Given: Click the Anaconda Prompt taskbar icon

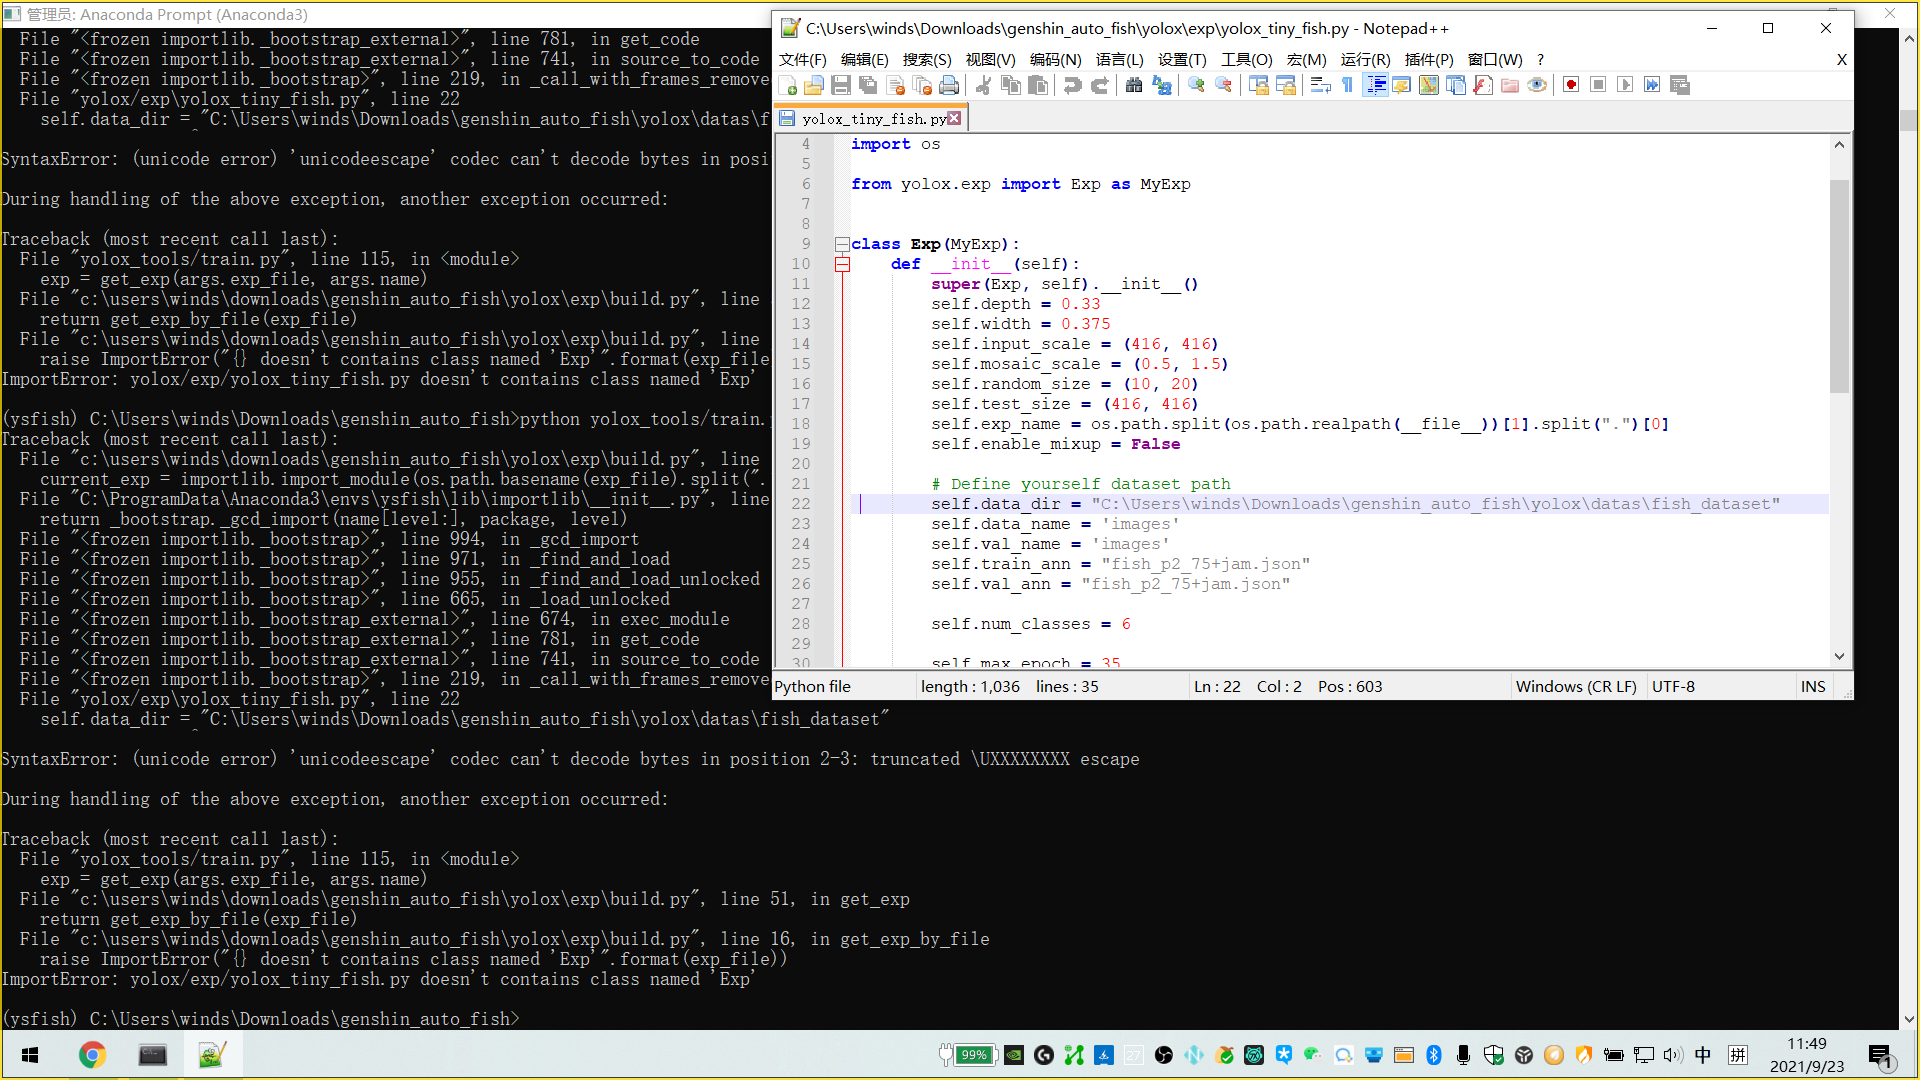Looking at the screenshot, I should 152,1055.
